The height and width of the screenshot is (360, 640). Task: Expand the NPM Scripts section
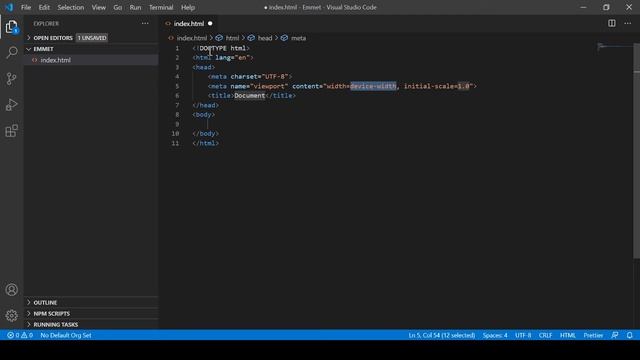coord(91,313)
